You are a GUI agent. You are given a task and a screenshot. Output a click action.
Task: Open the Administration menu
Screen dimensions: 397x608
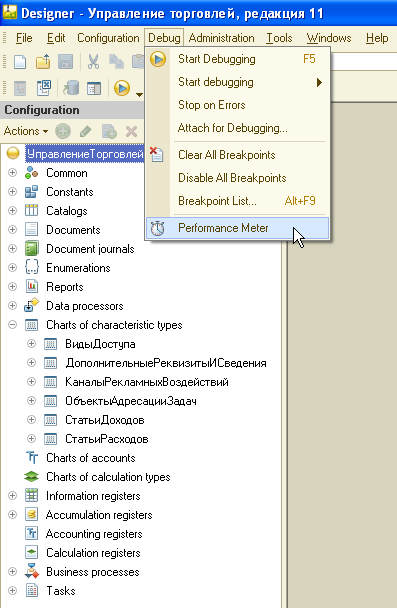coord(221,38)
